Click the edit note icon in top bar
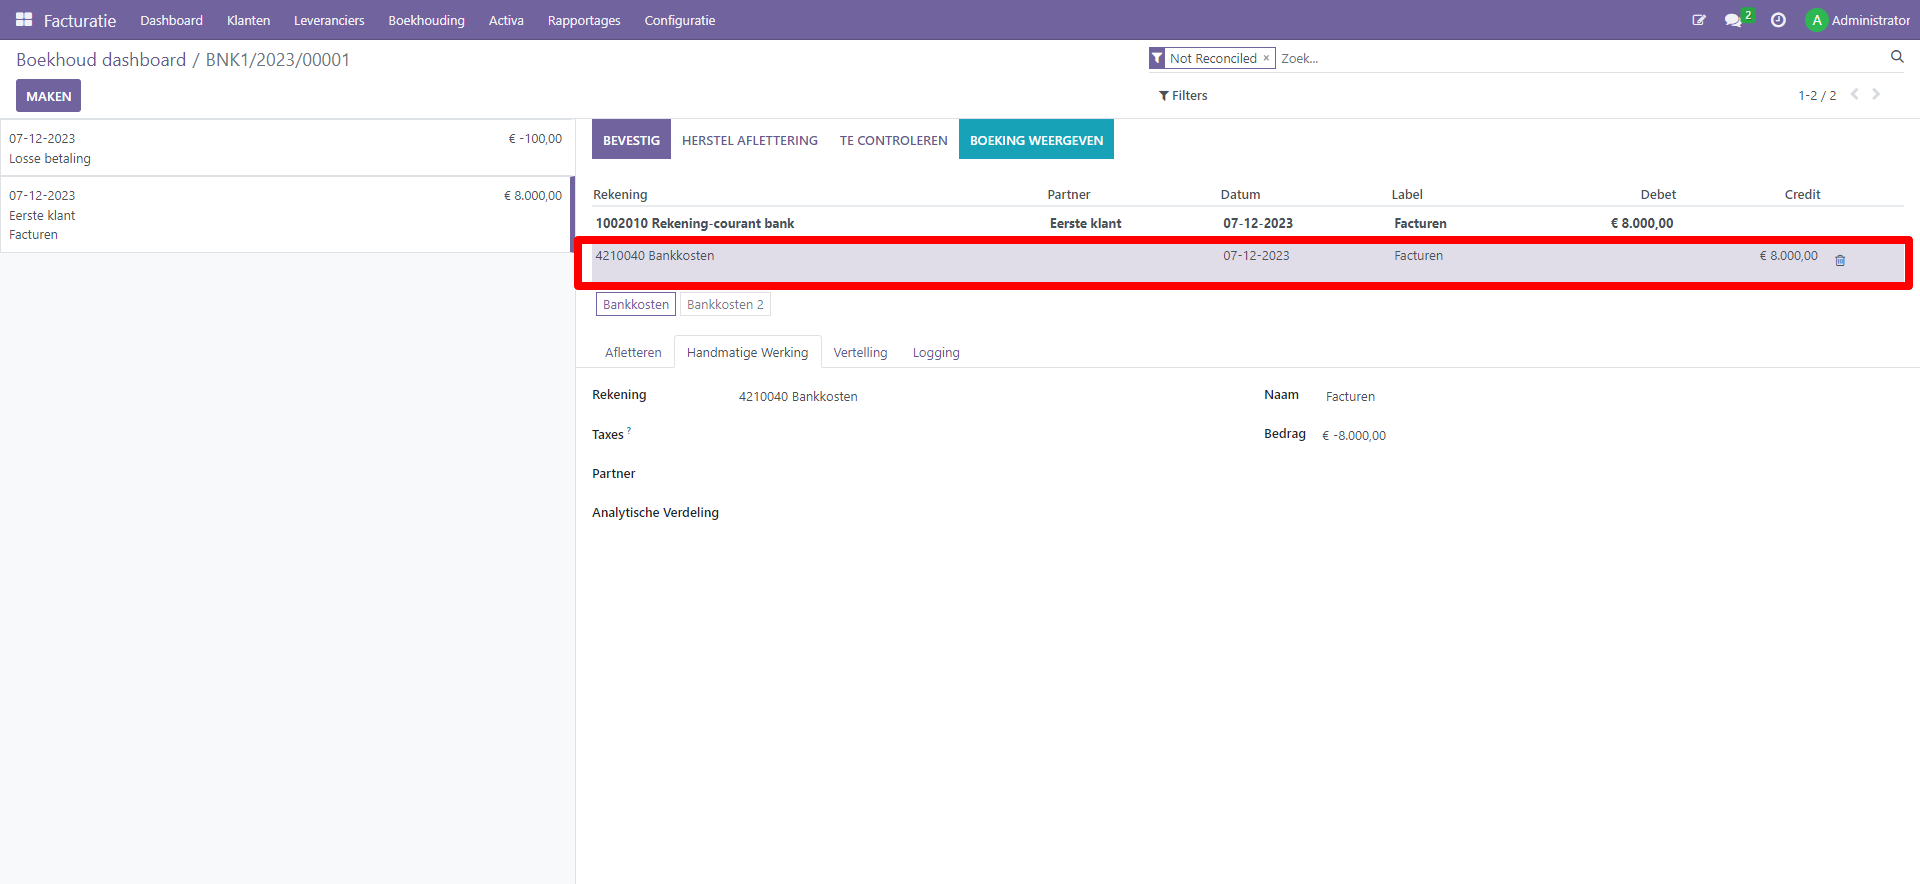 point(1698,20)
